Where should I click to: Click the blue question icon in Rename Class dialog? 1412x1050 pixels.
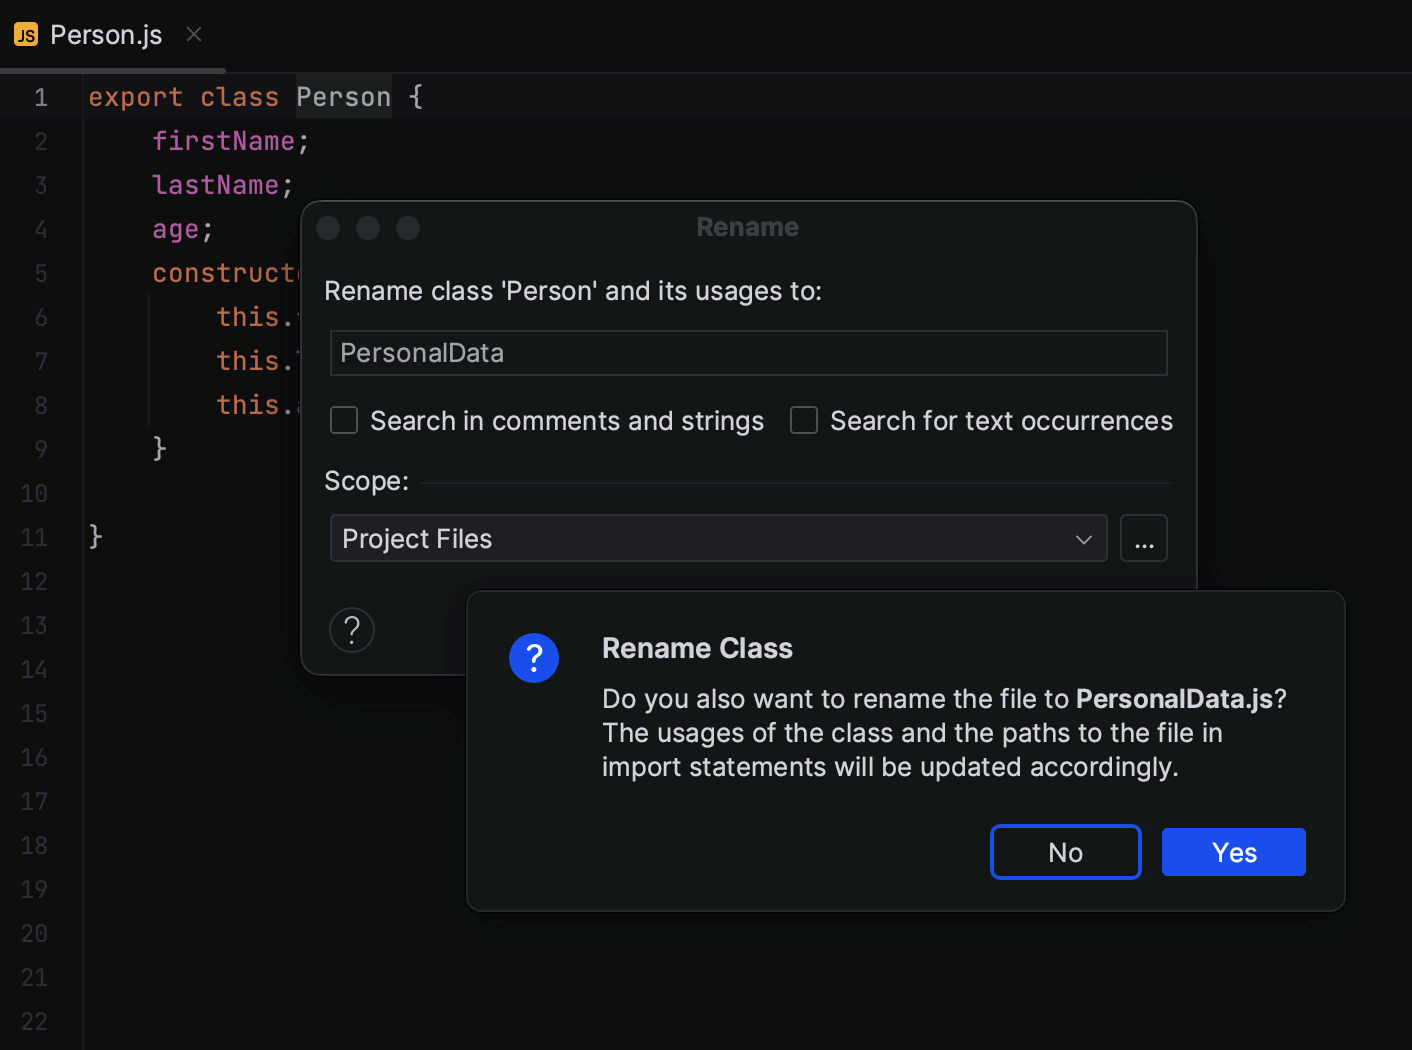(x=533, y=658)
